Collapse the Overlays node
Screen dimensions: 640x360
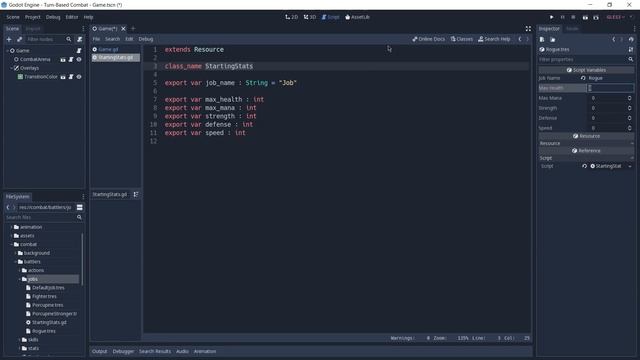tap(11, 68)
